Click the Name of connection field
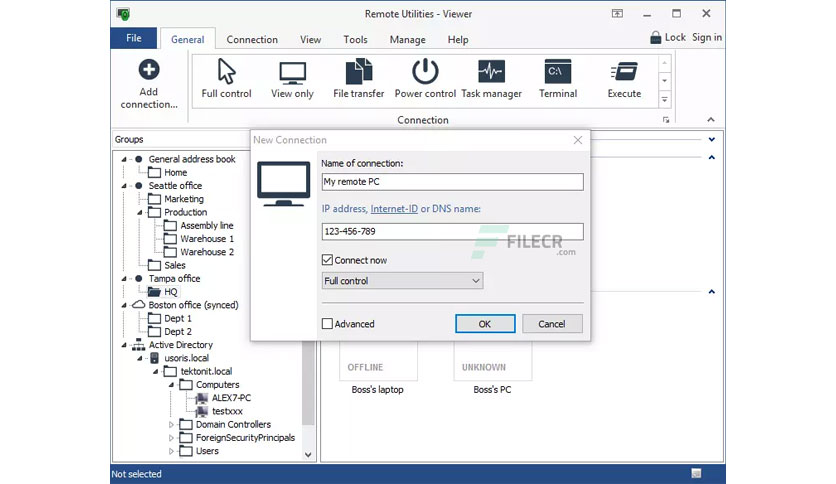Image resolution: width=836 pixels, height=484 pixels. pos(453,182)
